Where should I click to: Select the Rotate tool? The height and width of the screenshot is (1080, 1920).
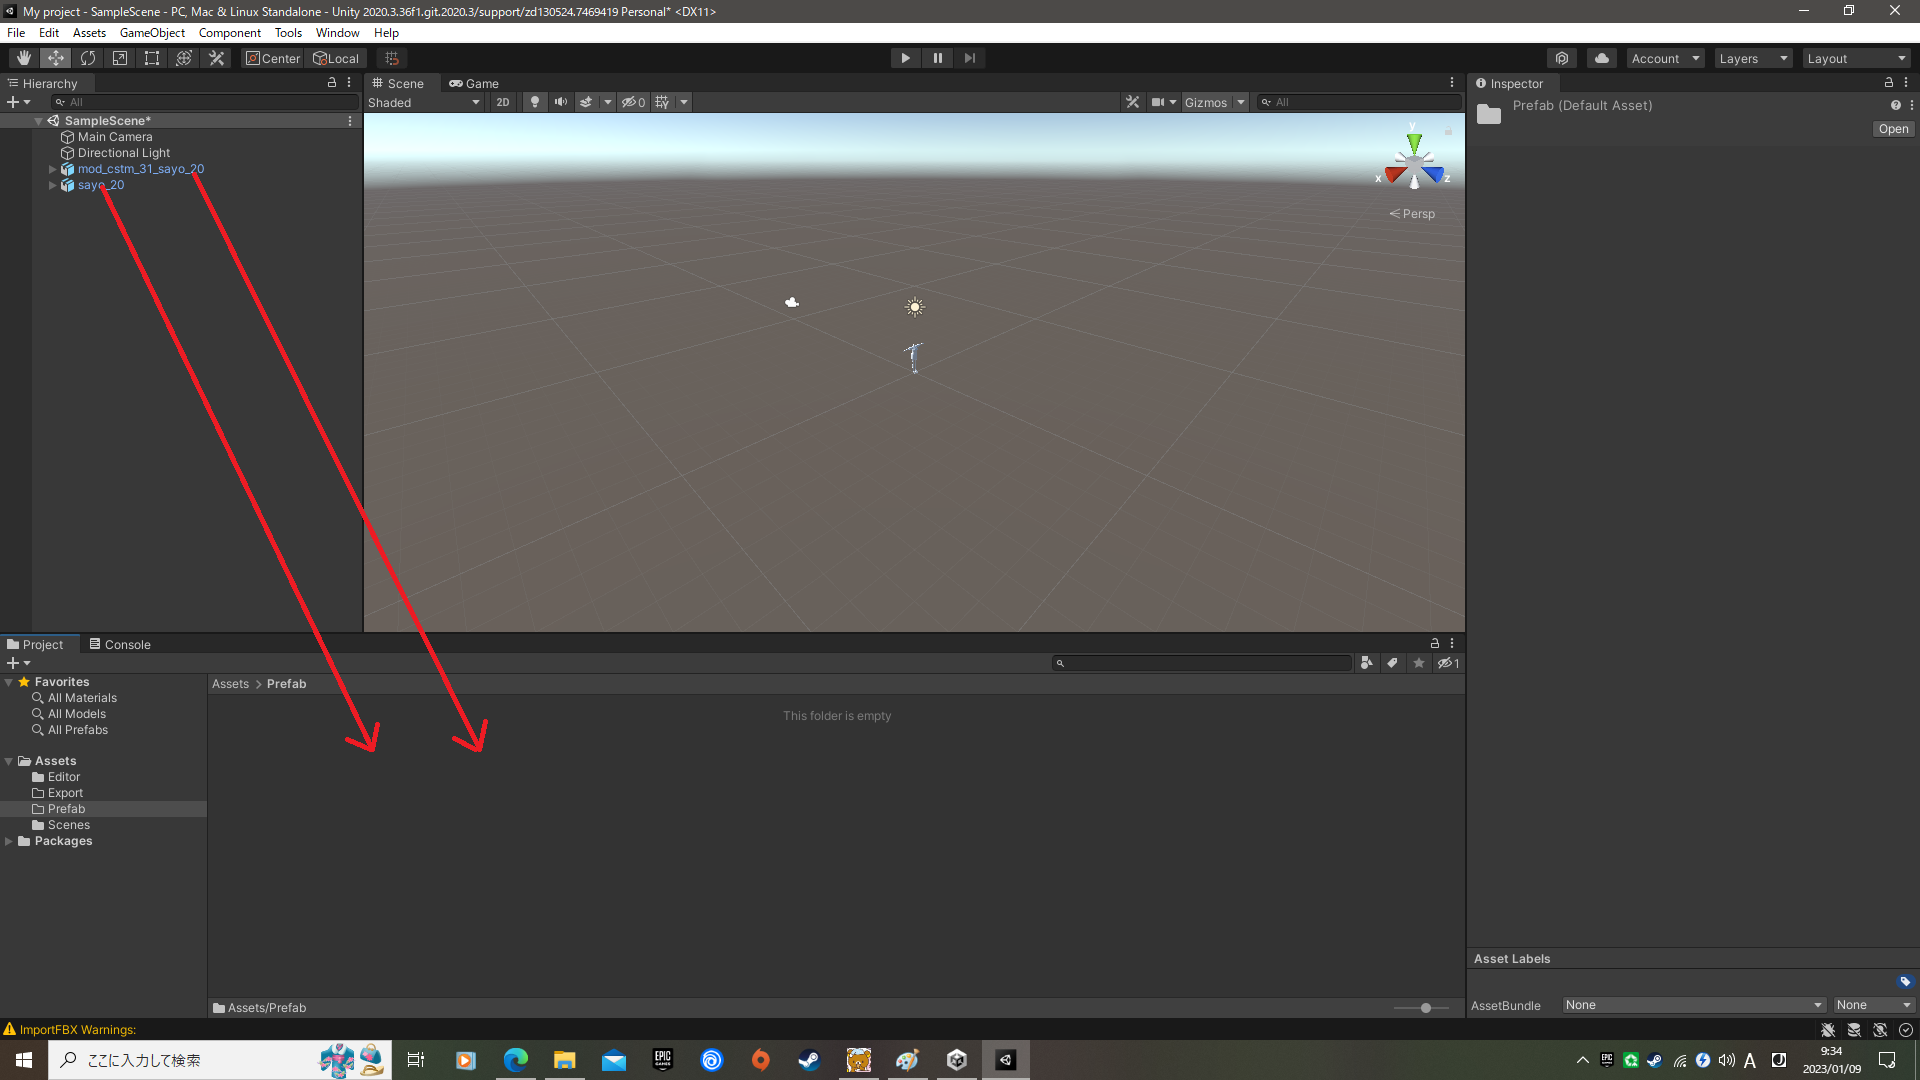coord(88,58)
